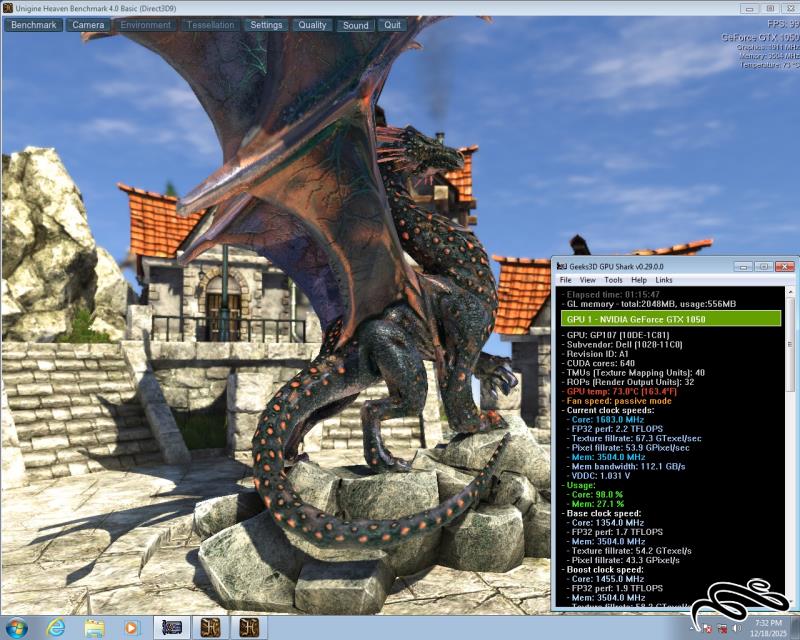Open Heaven Settings panel
800x640 pixels.
coord(266,25)
